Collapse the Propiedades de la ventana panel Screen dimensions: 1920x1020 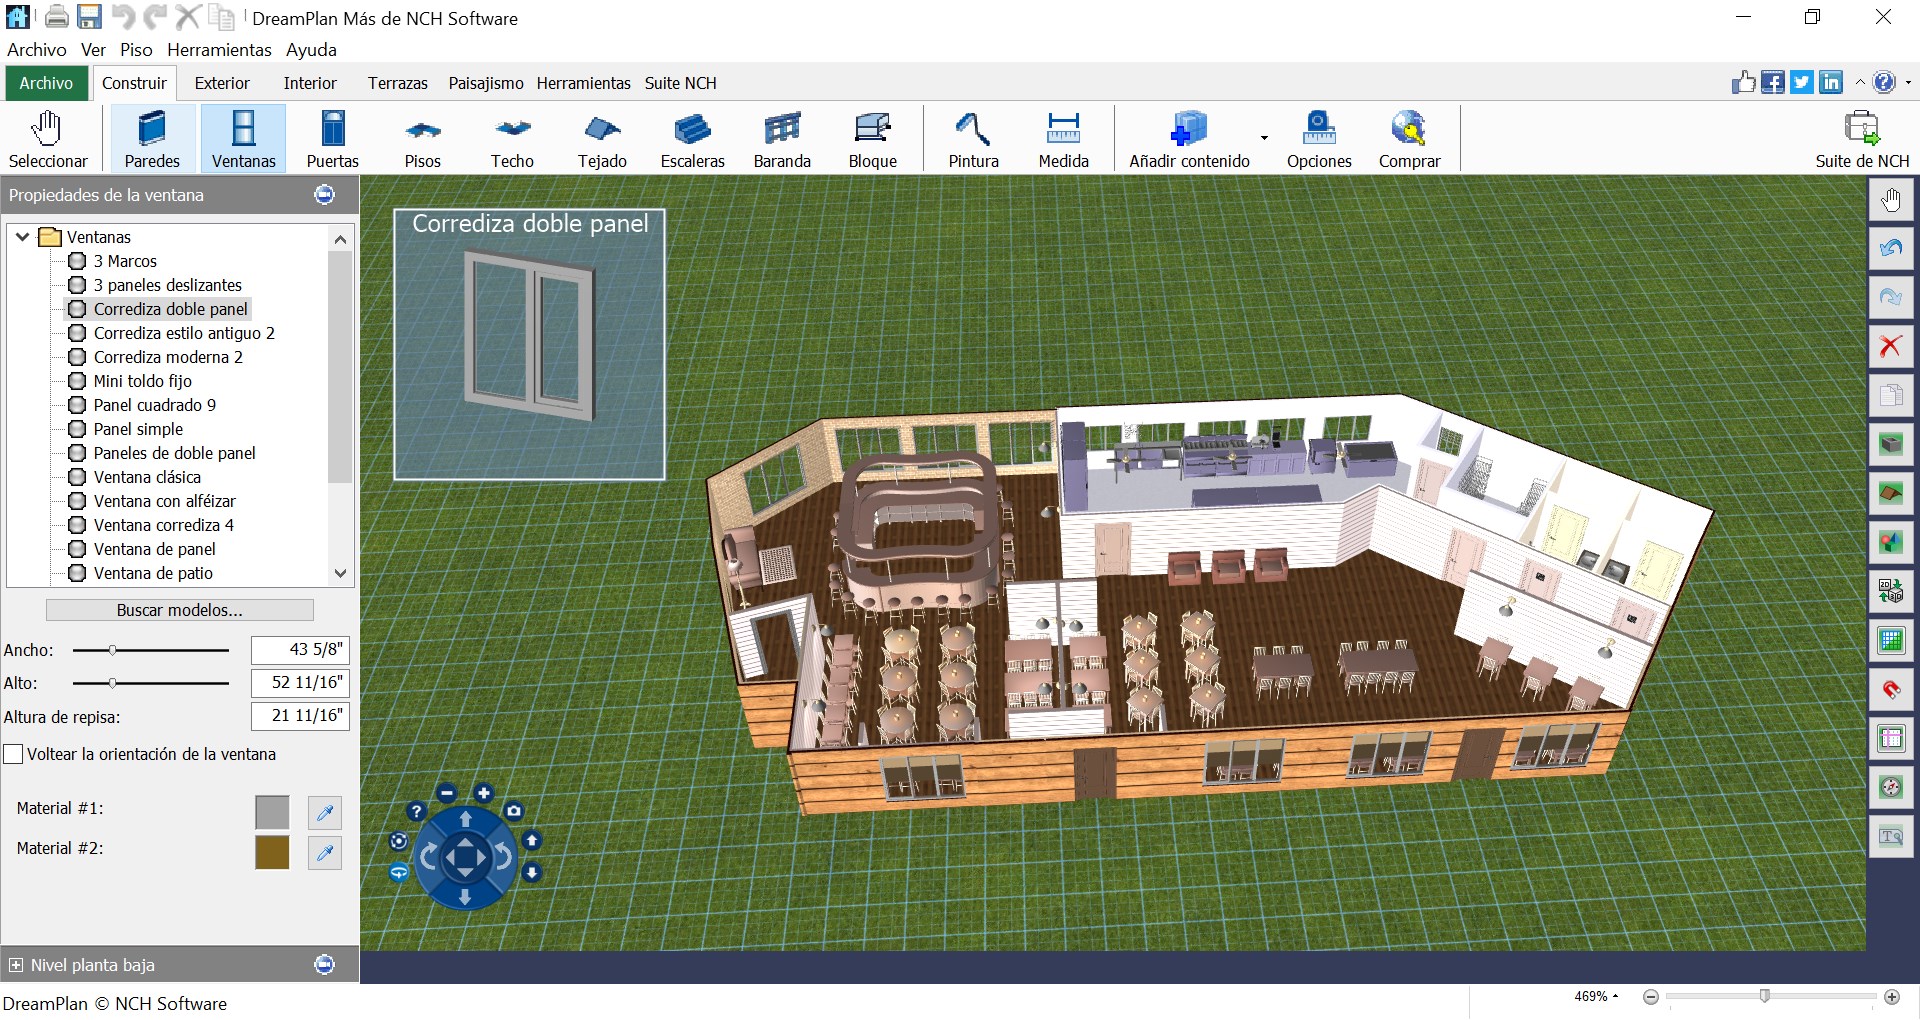(324, 195)
